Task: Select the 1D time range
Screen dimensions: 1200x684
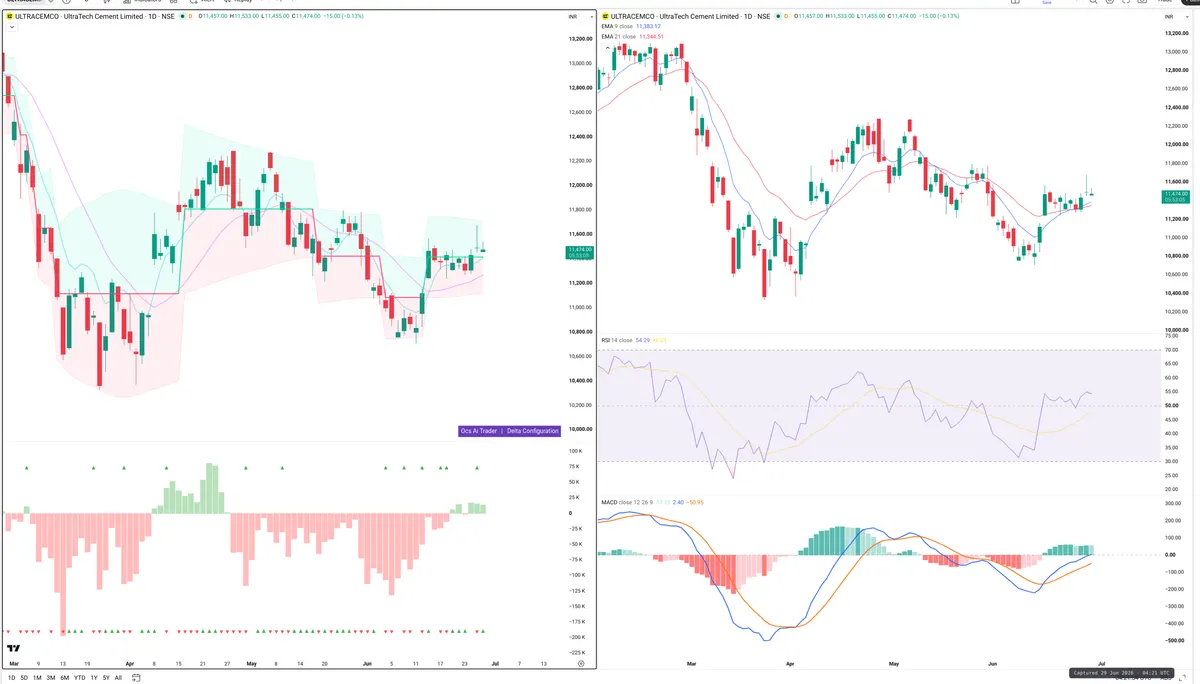Action: 12,677
